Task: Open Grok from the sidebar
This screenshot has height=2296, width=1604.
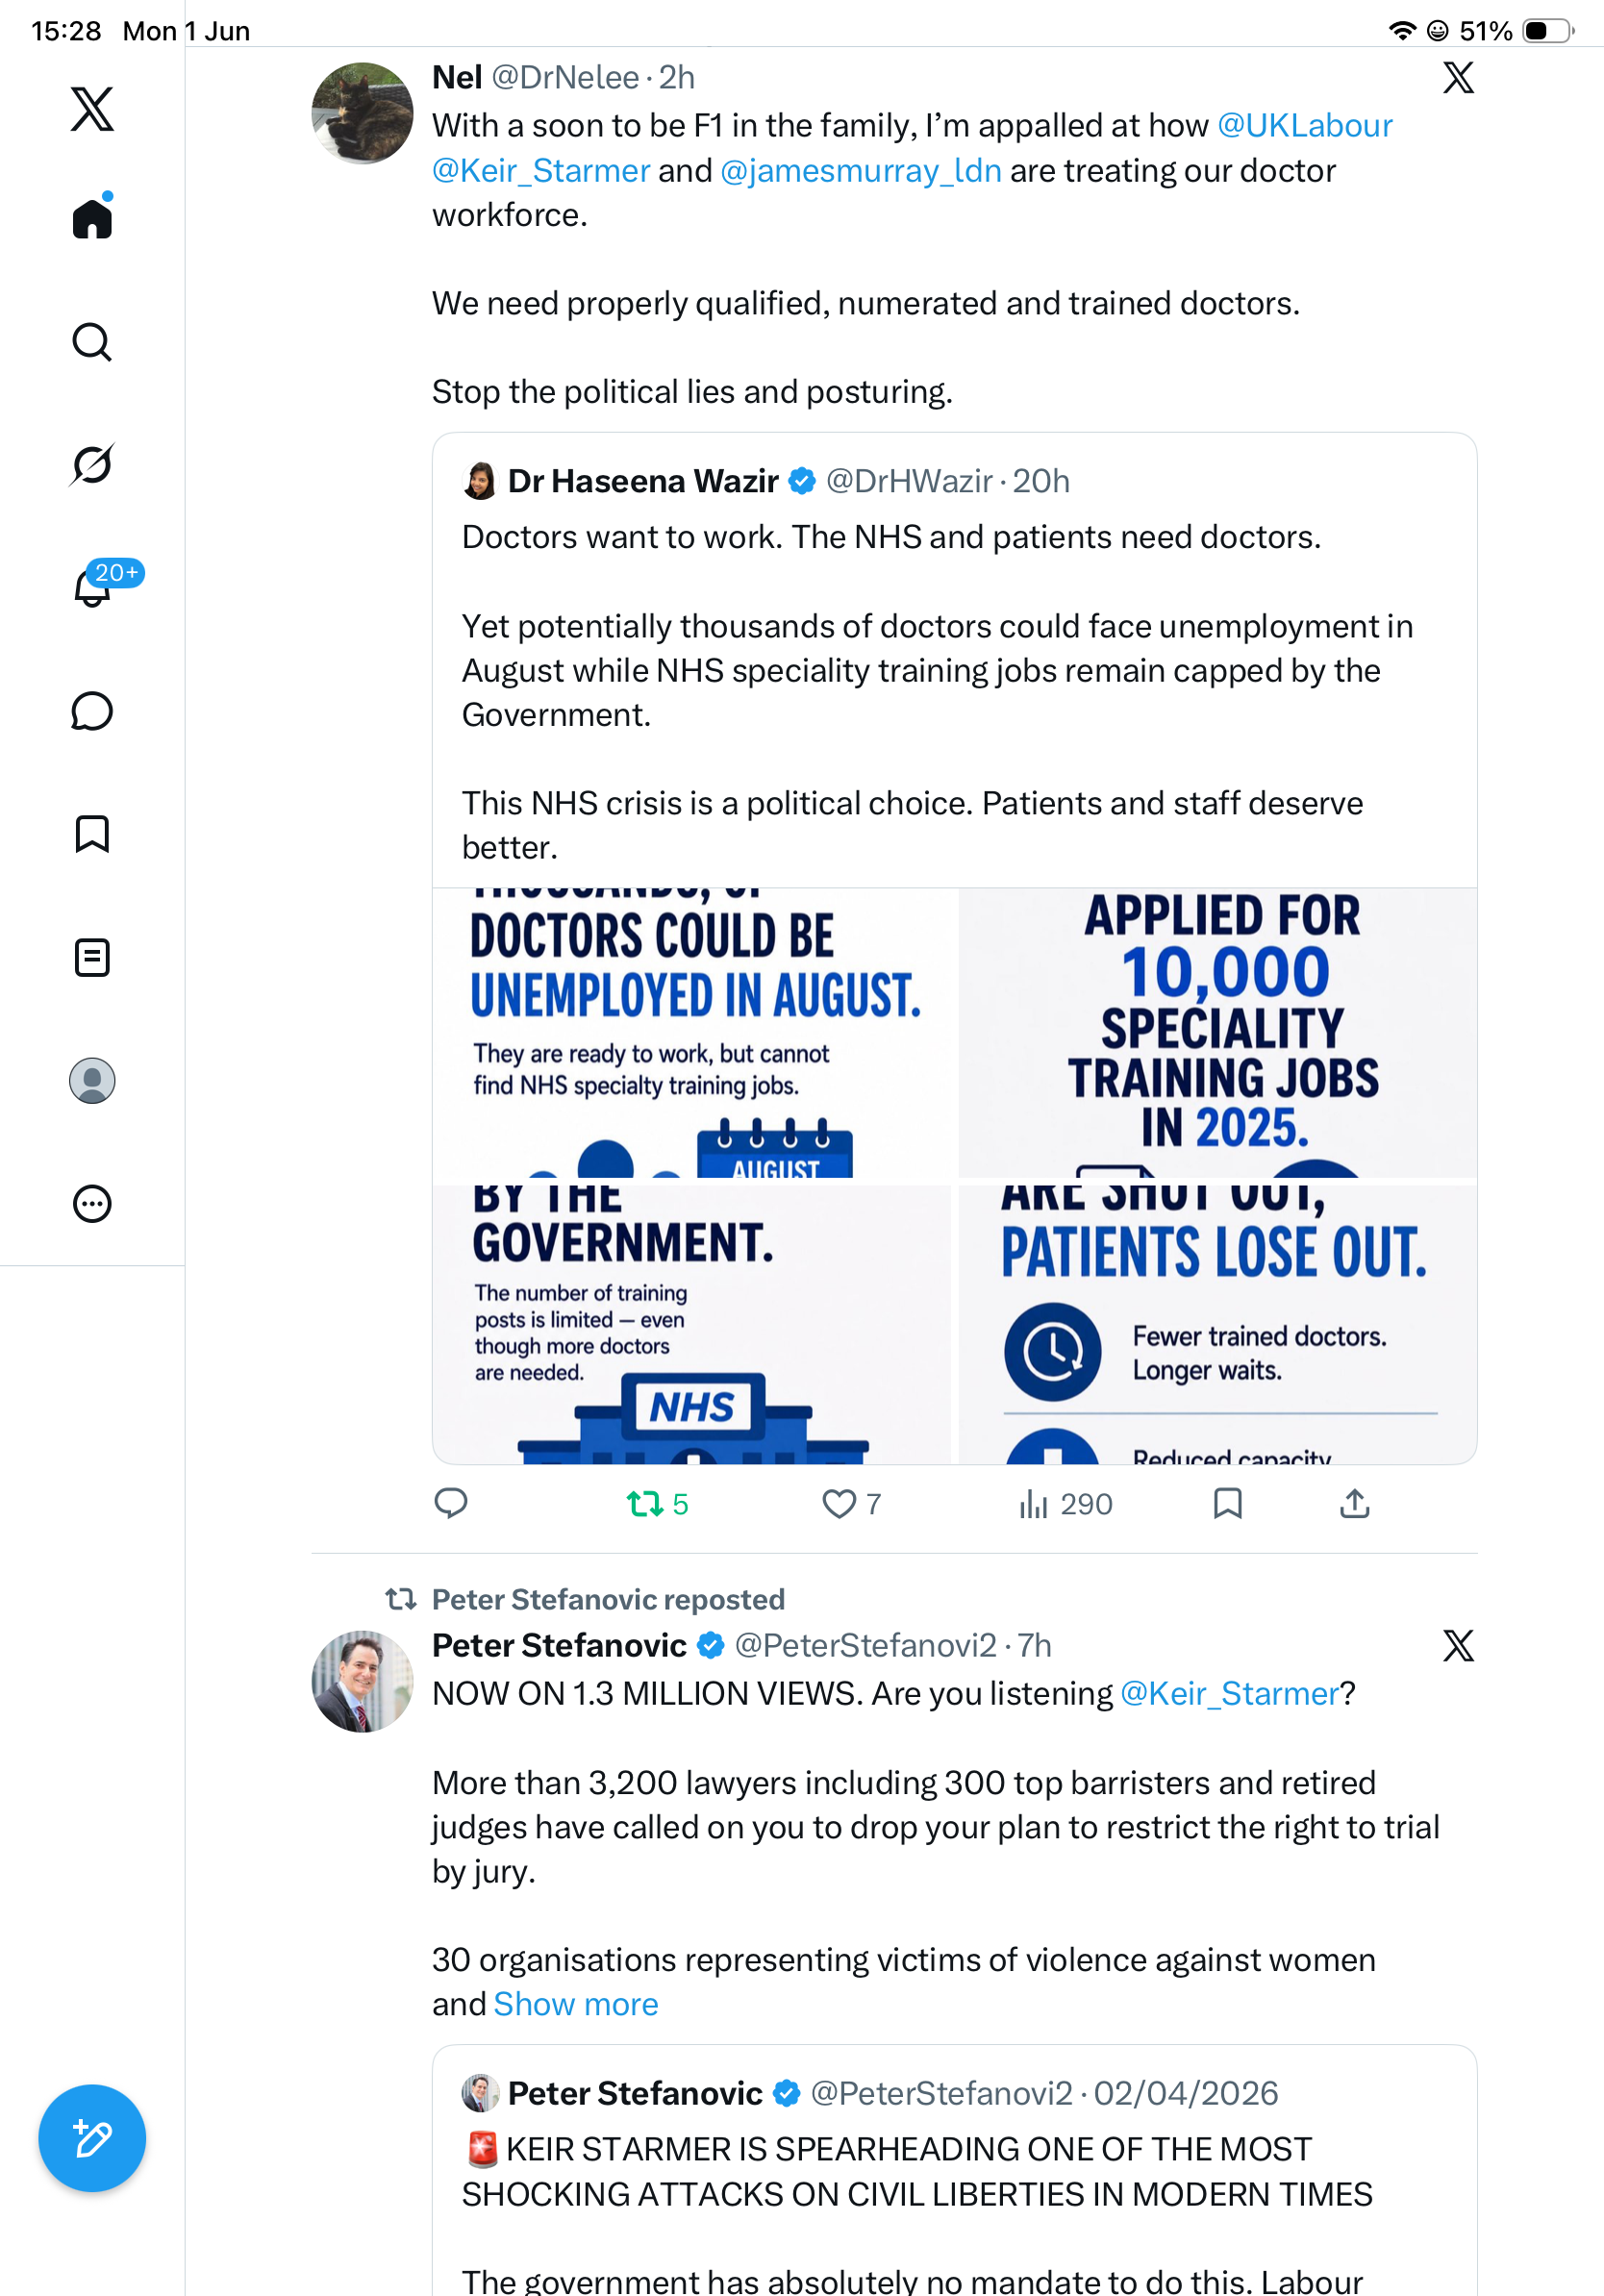Action: [x=92, y=464]
